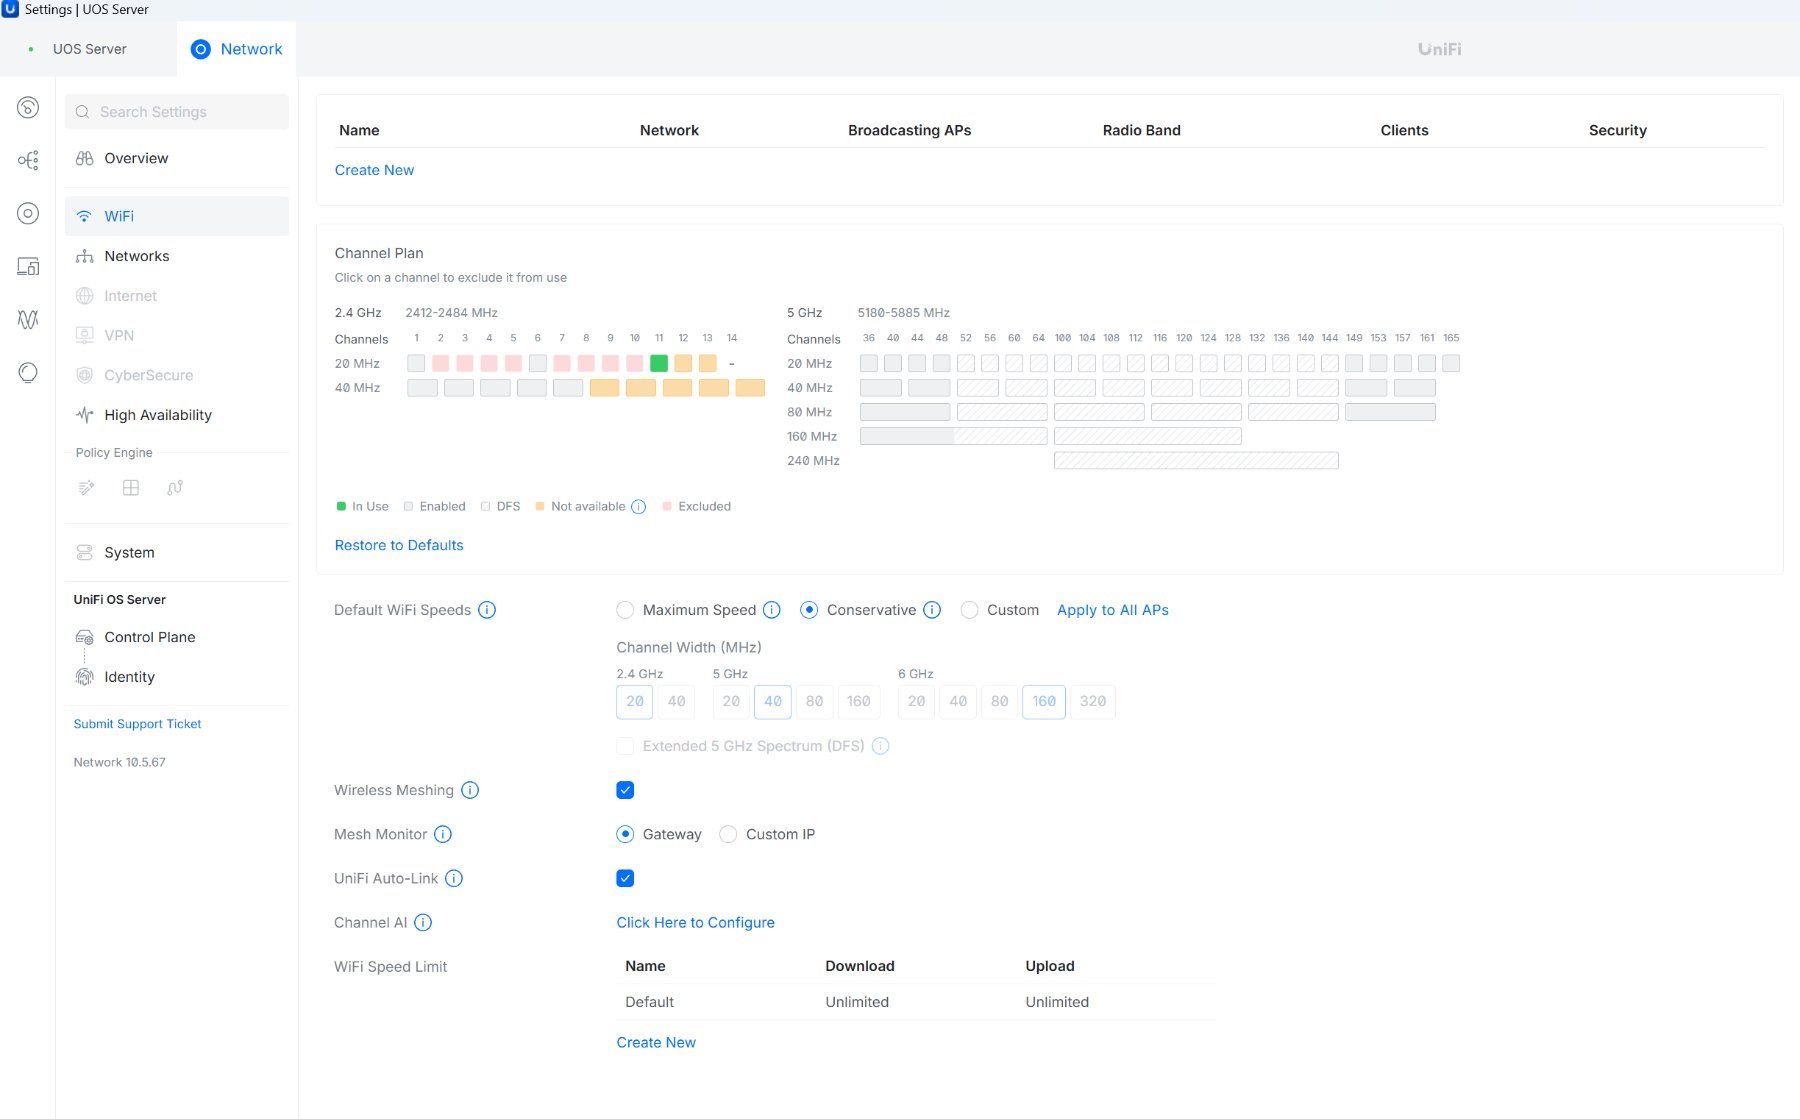
Task: Select the Maximum Speed radio button
Action: coord(625,610)
